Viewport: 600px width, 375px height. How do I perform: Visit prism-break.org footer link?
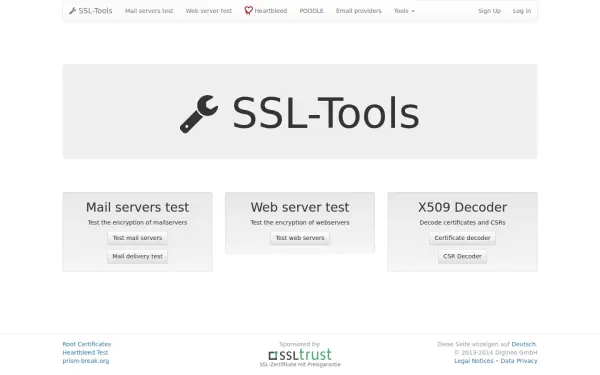click(x=86, y=361)
